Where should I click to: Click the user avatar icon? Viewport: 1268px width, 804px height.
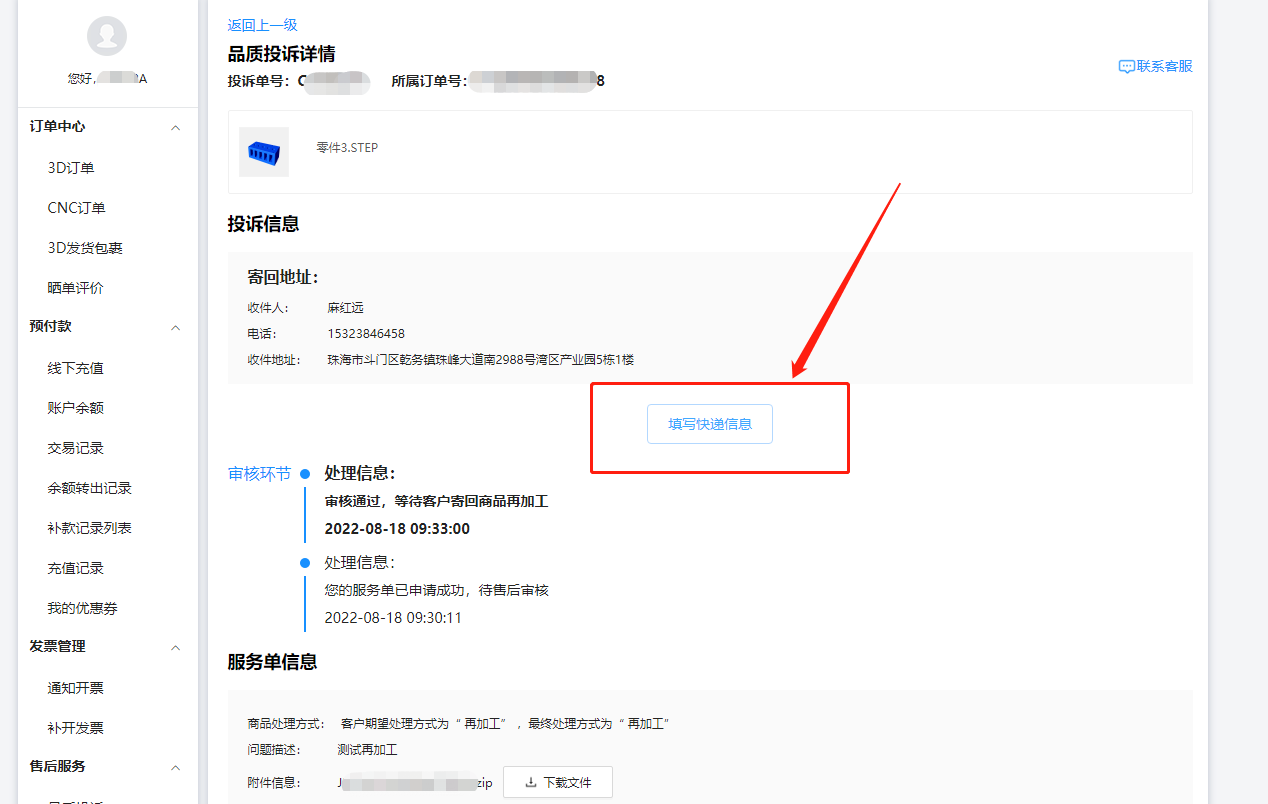pyautogui.click(x=107, y=36)
